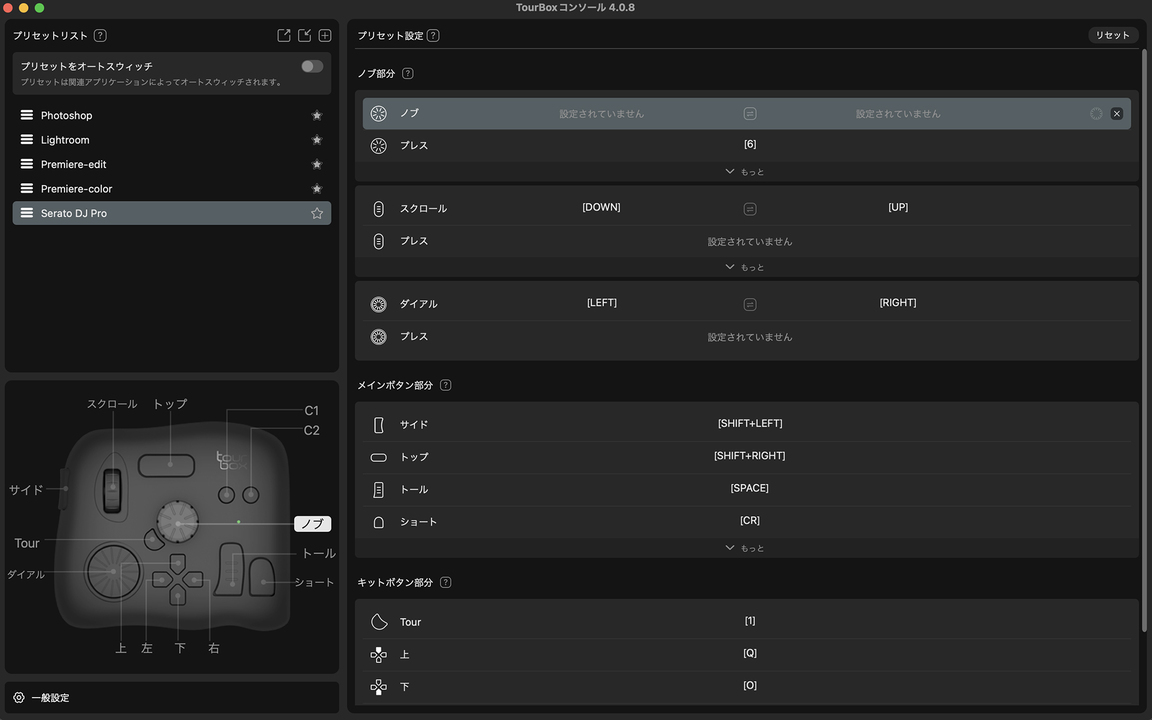Screen dimensions: 1152x720
Task: Edit the サイド [SHIFT+LEFT] assignment
Action: click(x=749, y=423)
